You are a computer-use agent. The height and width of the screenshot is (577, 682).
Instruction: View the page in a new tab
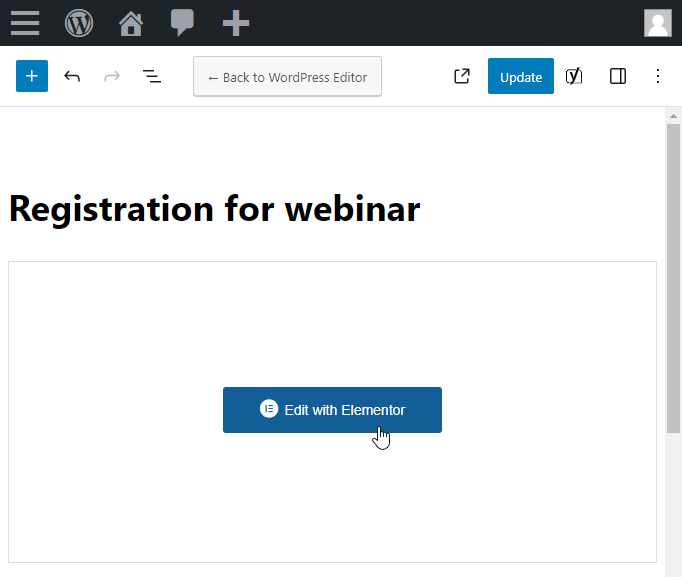pyautogui.click(x=461, y=76)
